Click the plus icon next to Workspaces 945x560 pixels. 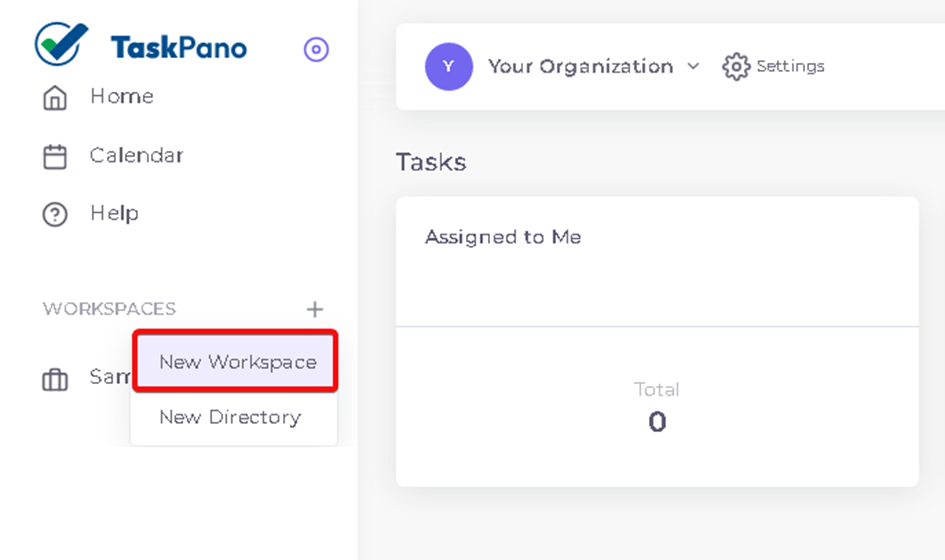click(x=315, y=309)
